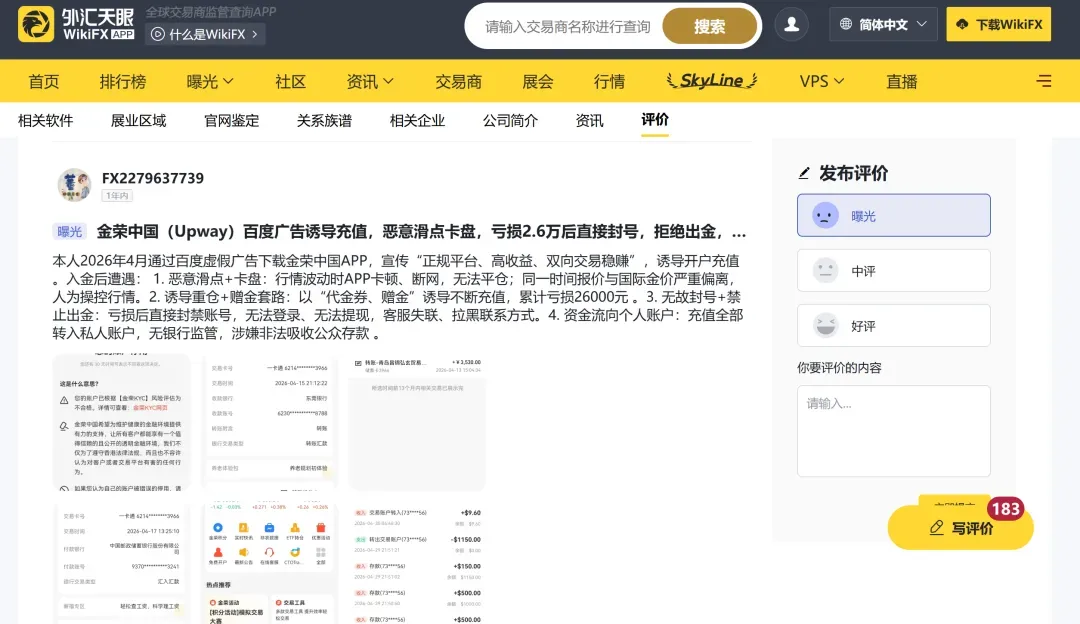Click the pencil icon next to 发布评价

(x=804, y=174)
